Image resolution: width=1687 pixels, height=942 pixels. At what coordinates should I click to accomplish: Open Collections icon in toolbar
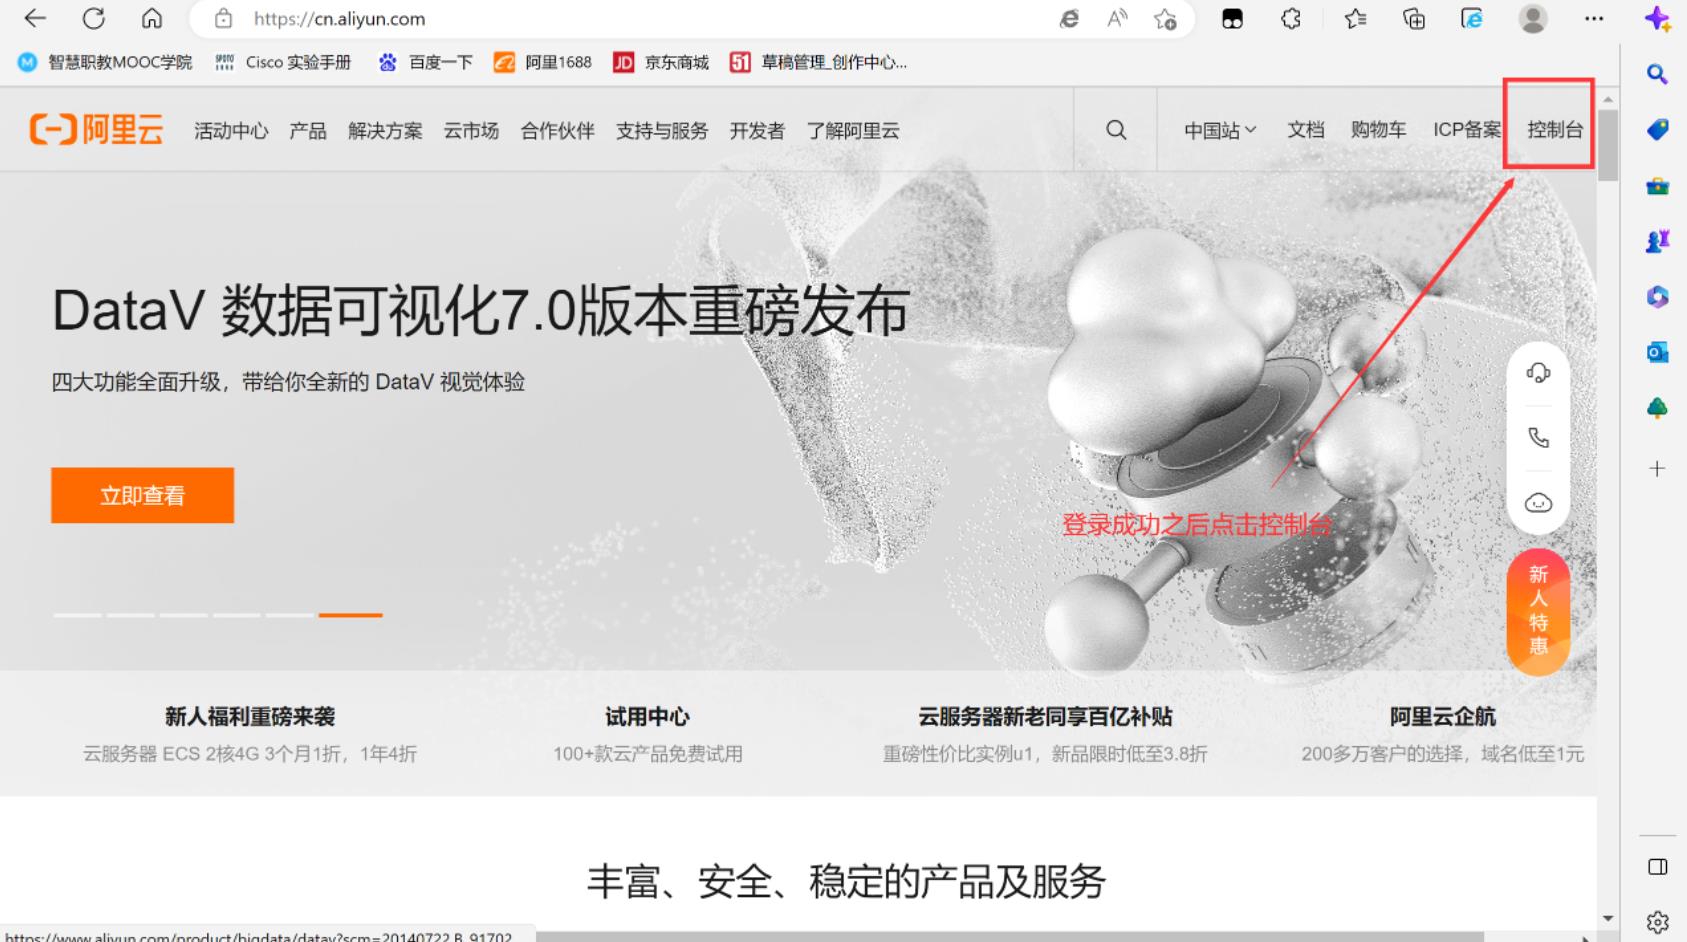pyautogui.click(x=1414, y=18)
